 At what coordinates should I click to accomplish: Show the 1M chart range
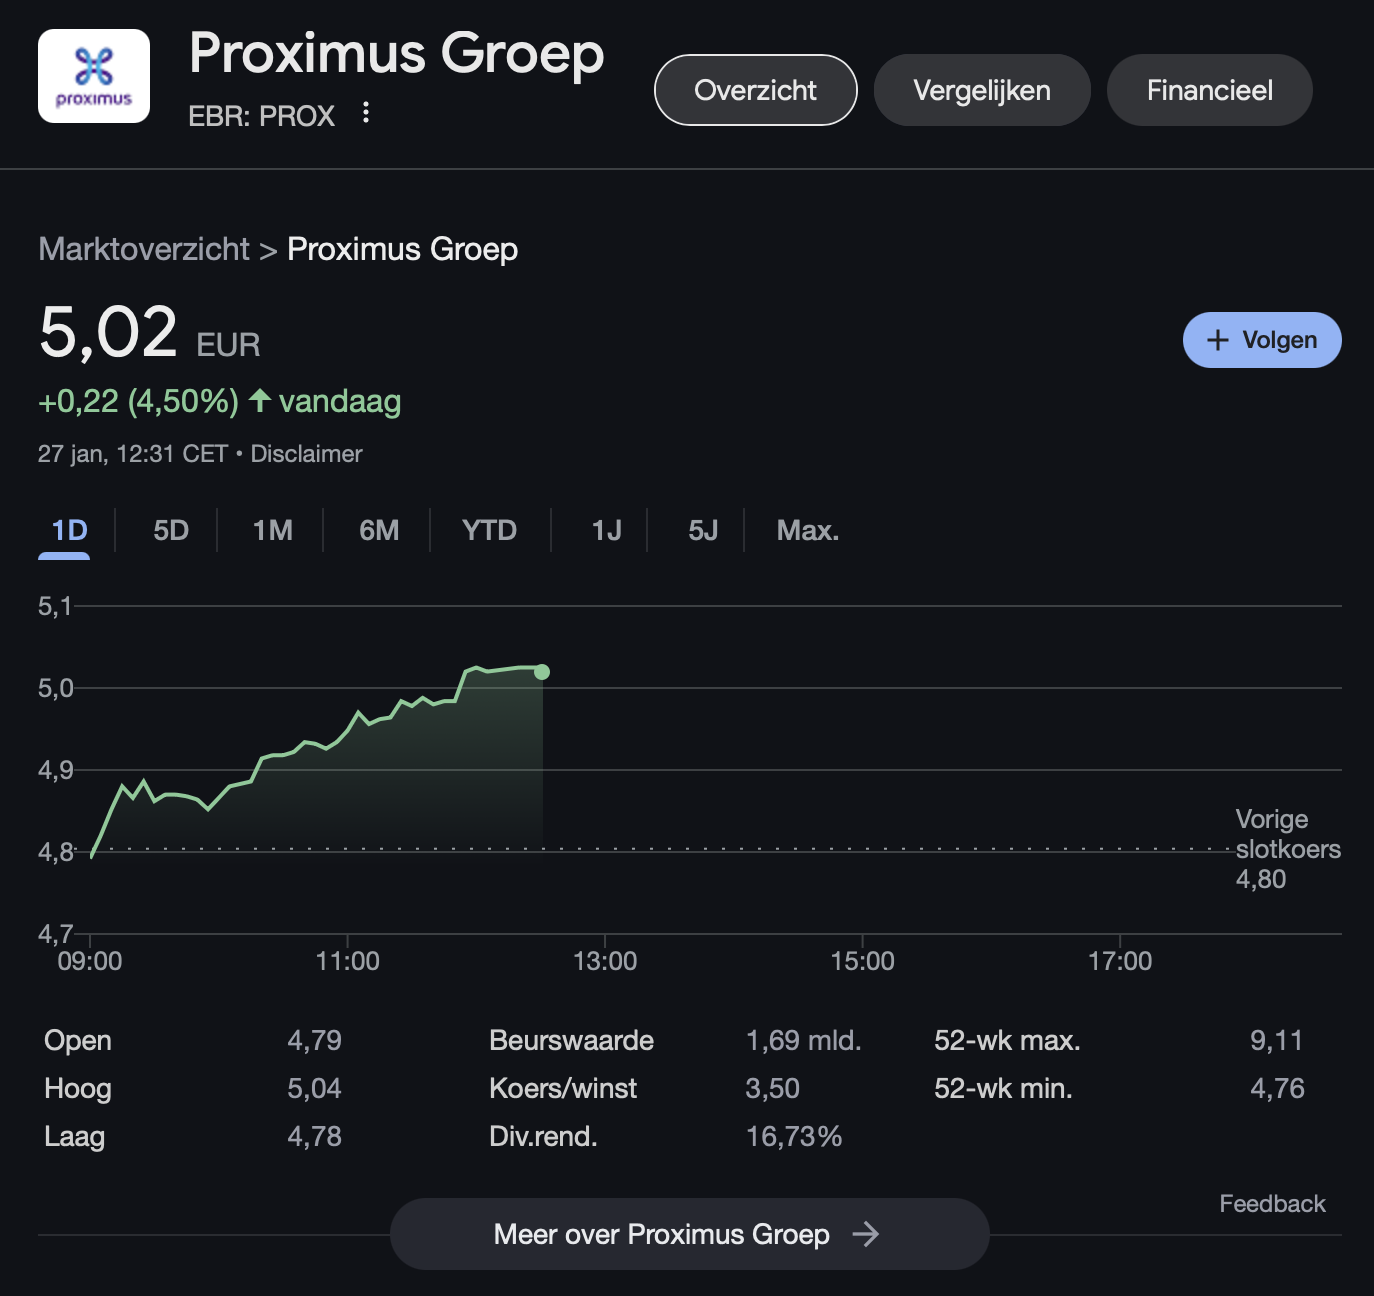pyautogui.click(x=272, y=530)
